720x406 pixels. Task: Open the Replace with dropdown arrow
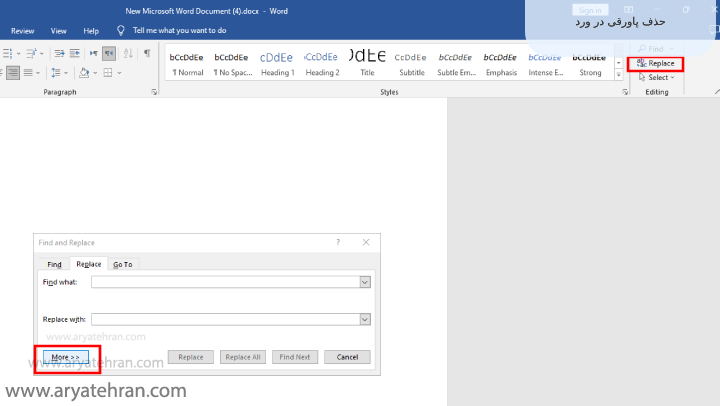(365, 319)
